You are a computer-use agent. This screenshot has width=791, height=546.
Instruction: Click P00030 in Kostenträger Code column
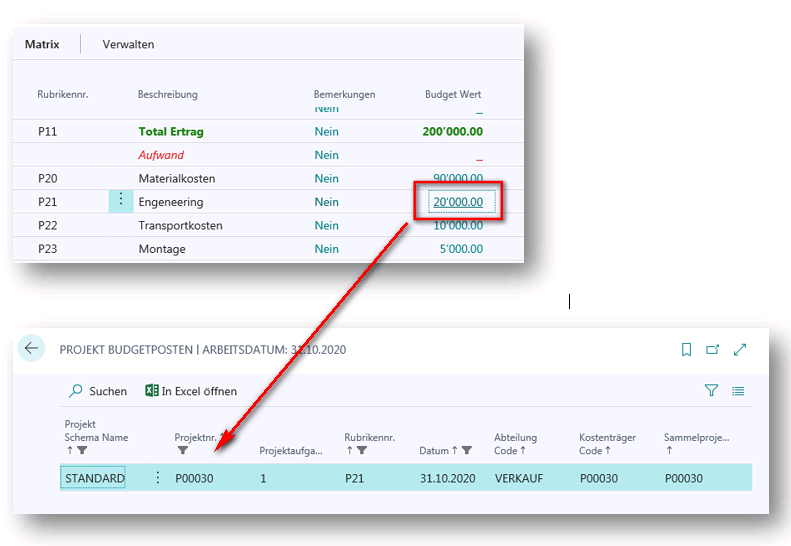[598, 478]
